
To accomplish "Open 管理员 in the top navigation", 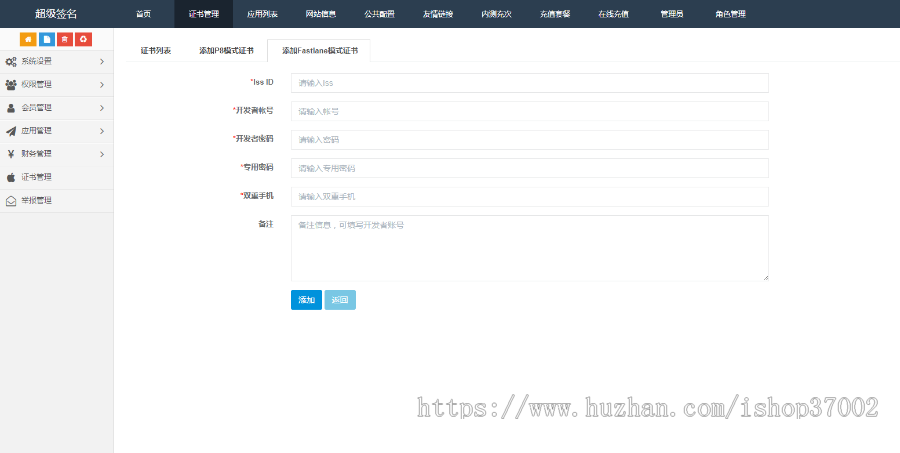I will click(x=672, y=14).
